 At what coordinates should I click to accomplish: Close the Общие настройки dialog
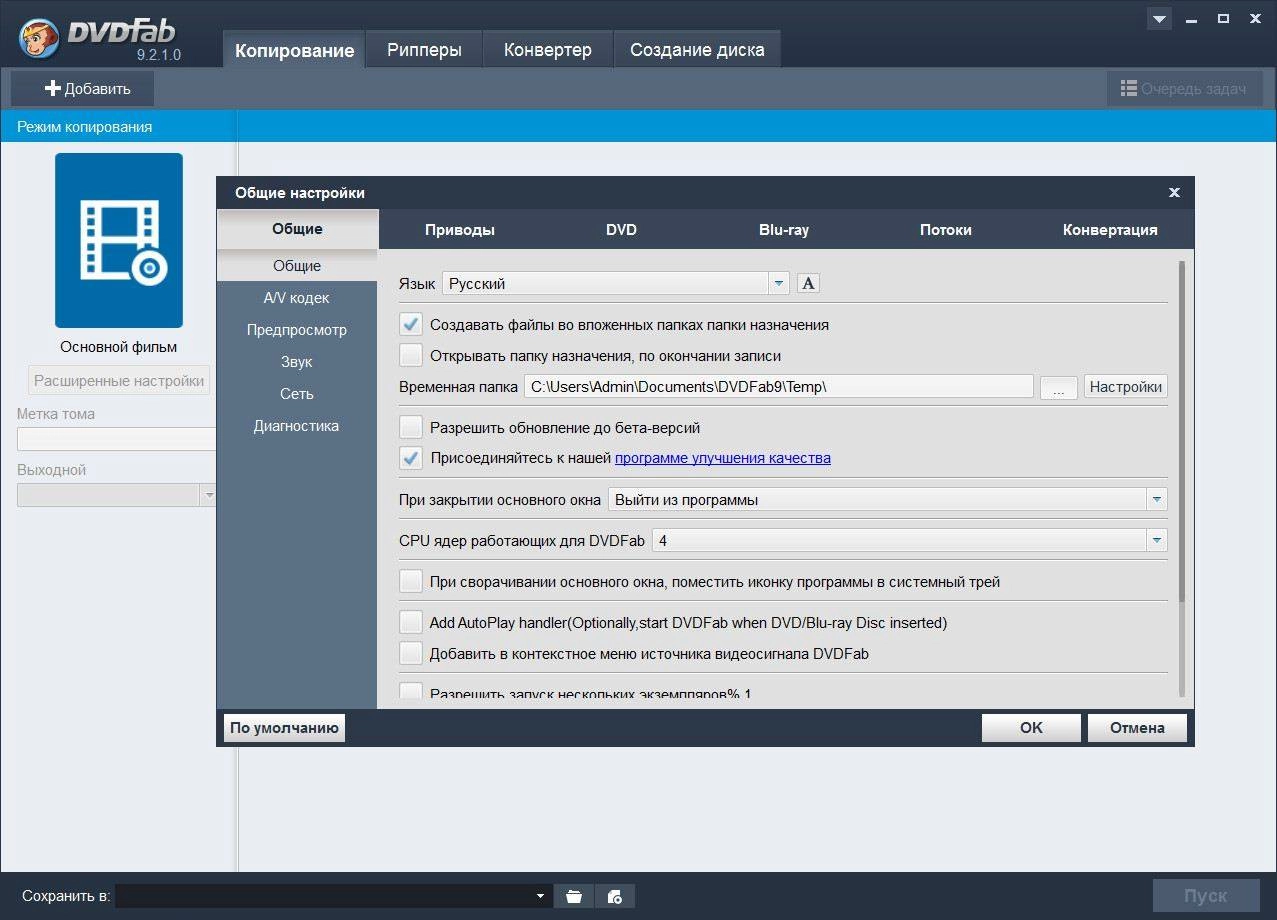coord(1174,192)
